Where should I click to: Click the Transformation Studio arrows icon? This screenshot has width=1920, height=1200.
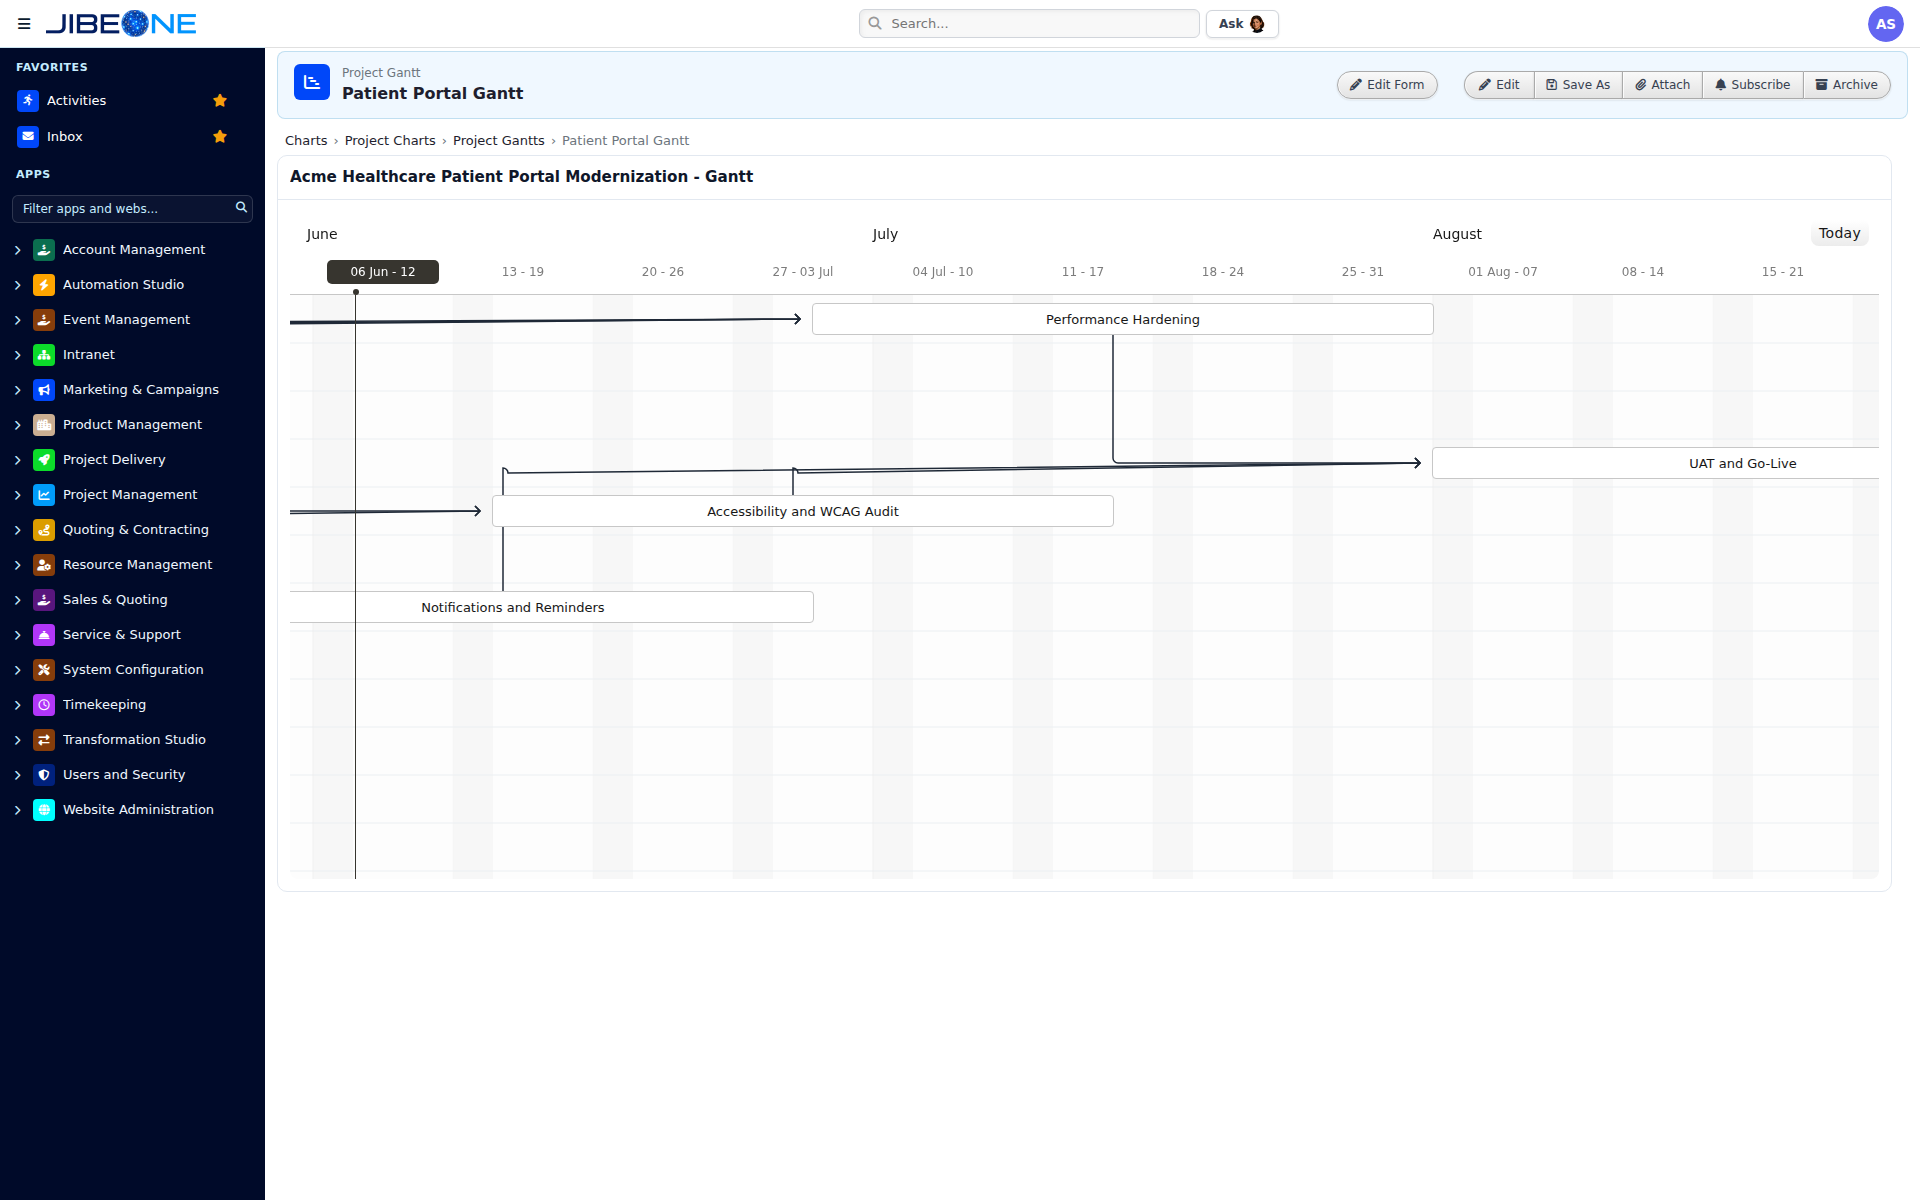tap(44, 740)
